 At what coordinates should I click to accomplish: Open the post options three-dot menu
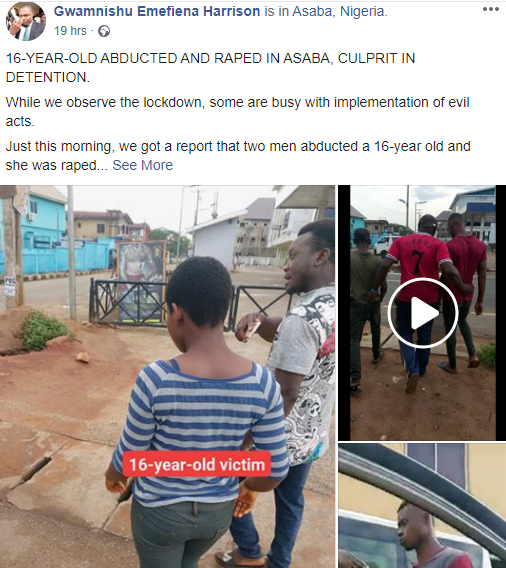click(491, 9)
